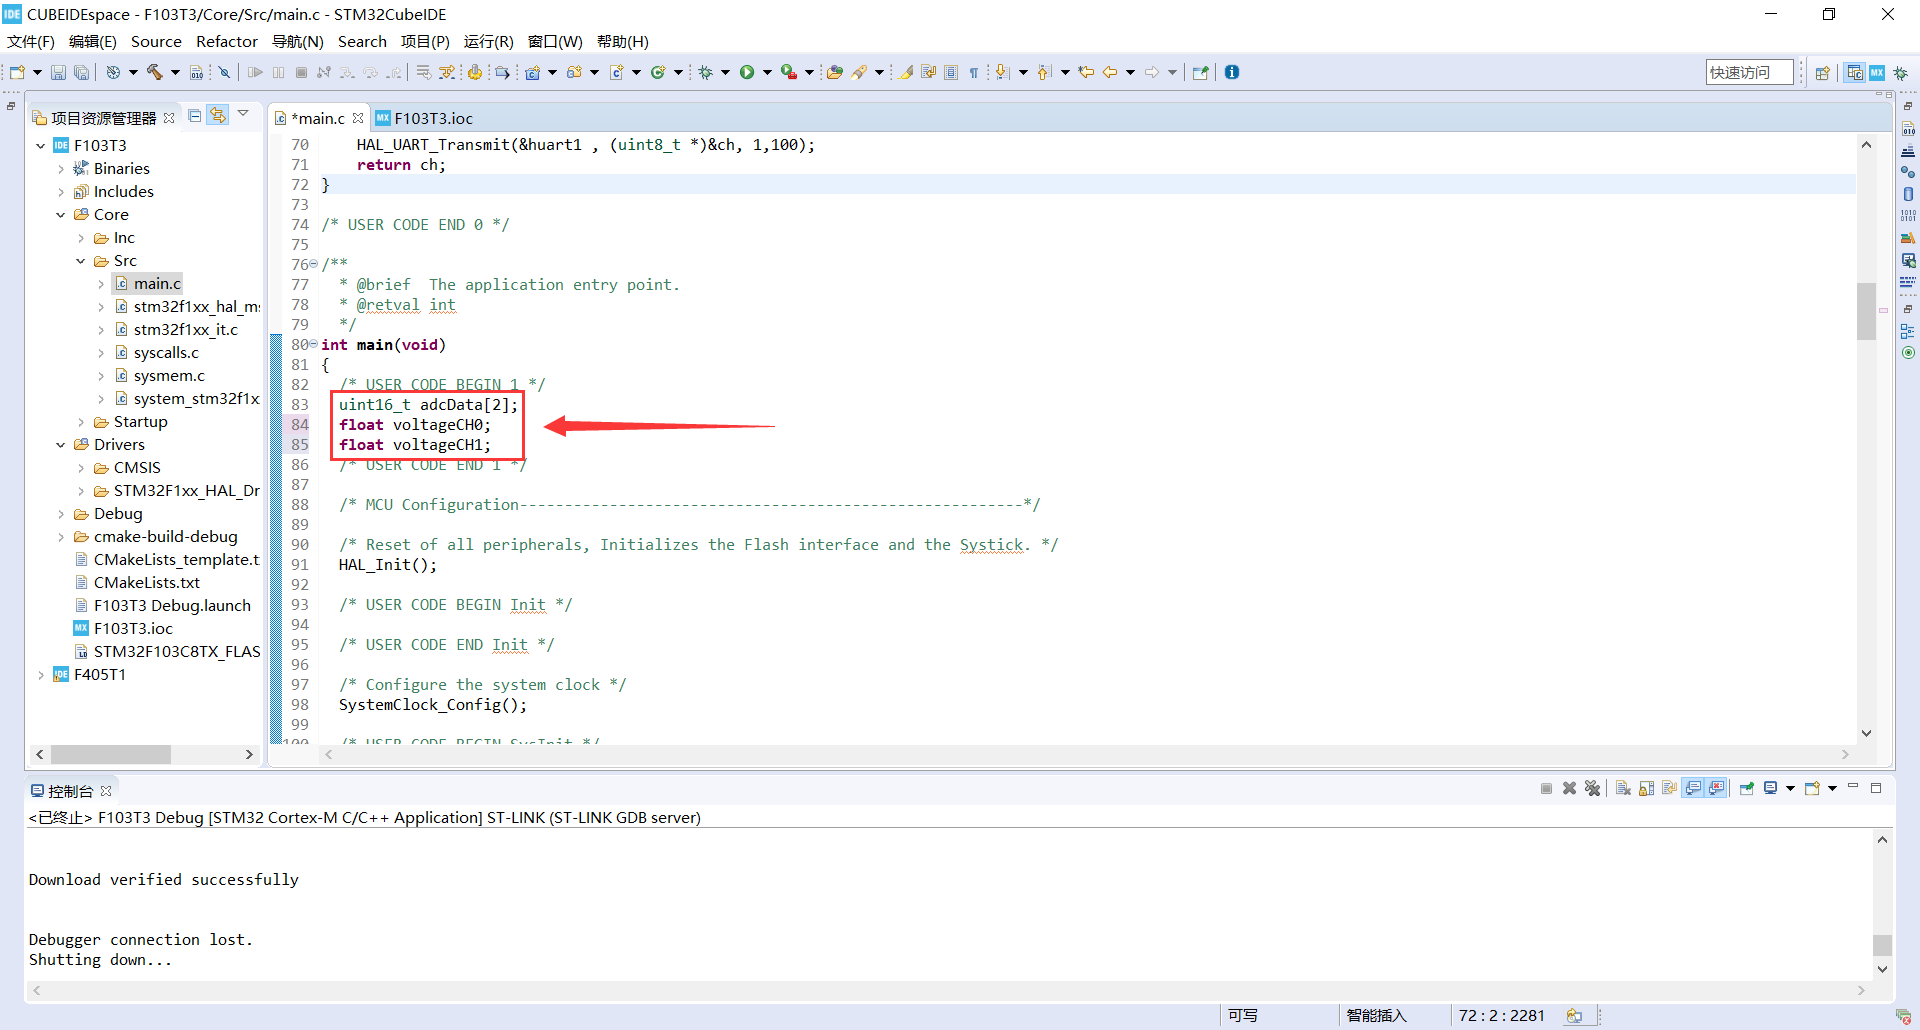The width and height of the screenshot is (1920, 1030).
Task: Toggle Link with Editor in Project Explorer
Action: [219, 115]
